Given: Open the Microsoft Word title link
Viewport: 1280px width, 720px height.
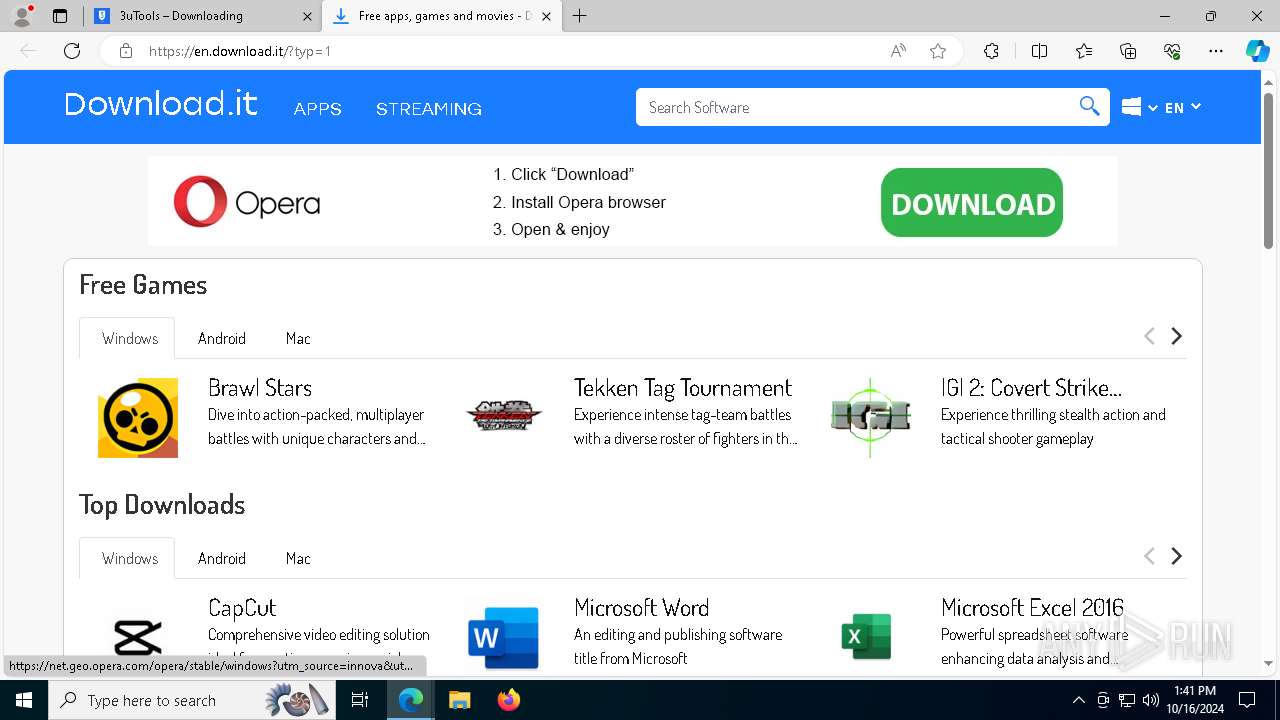Looking at the screenshot, I should tap(642, 608).
